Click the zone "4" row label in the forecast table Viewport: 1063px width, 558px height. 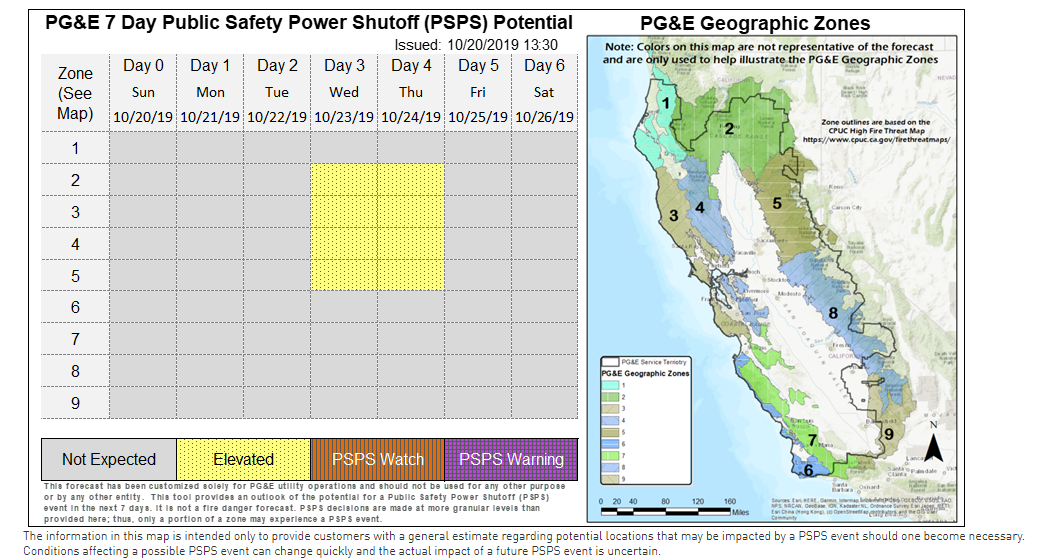coord(75,243)
